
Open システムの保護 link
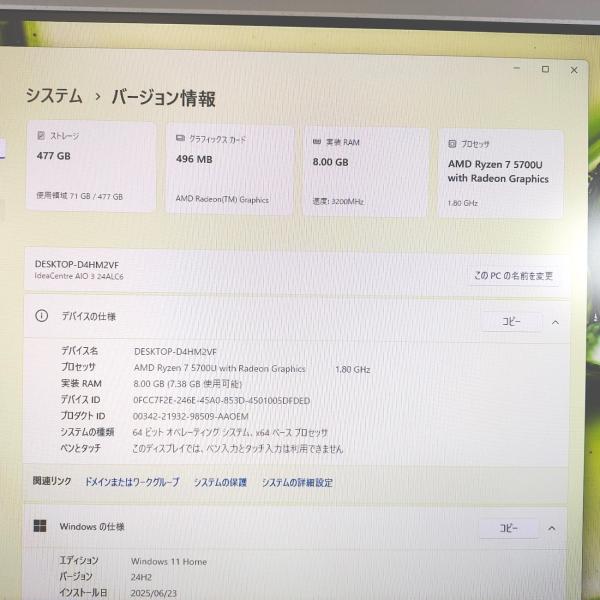(220, 483)
